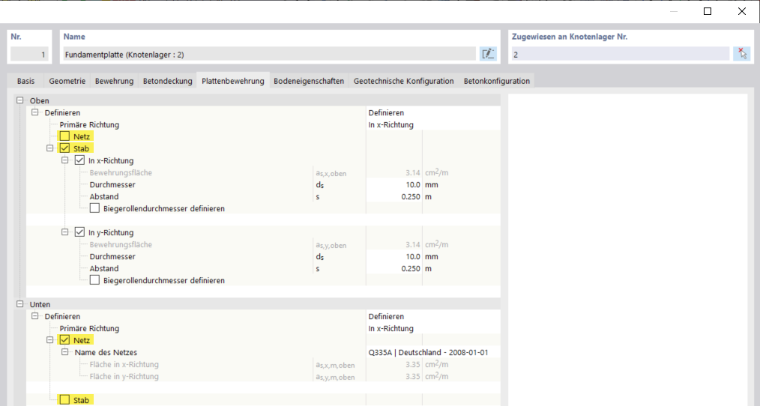Select Primäre Richtung value under Unten
The width and height of the screenshot is (760, 406).
click(433, 328)
